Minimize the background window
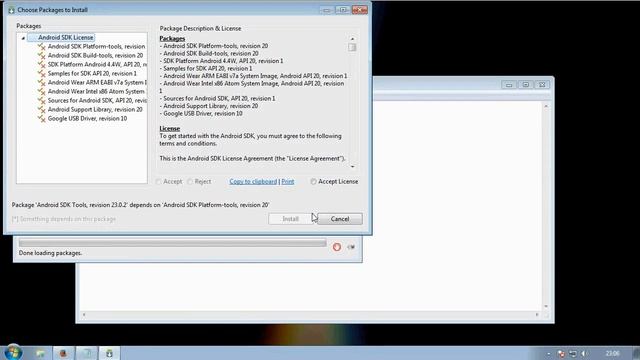 pyautogui.click(x=509, y=85)
